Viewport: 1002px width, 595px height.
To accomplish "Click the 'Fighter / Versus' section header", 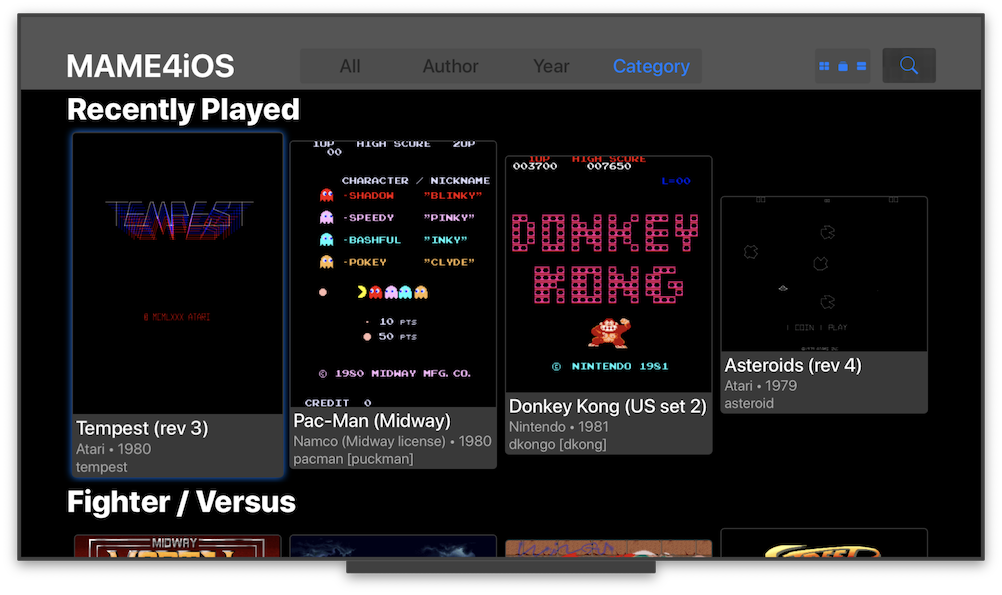I will 181,502.
